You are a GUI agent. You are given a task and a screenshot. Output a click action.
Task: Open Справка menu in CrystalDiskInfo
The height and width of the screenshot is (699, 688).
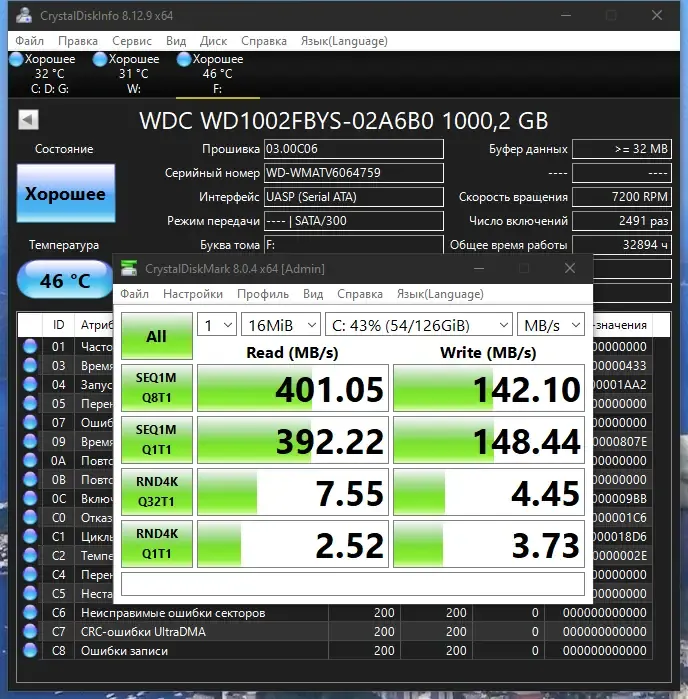264,41
